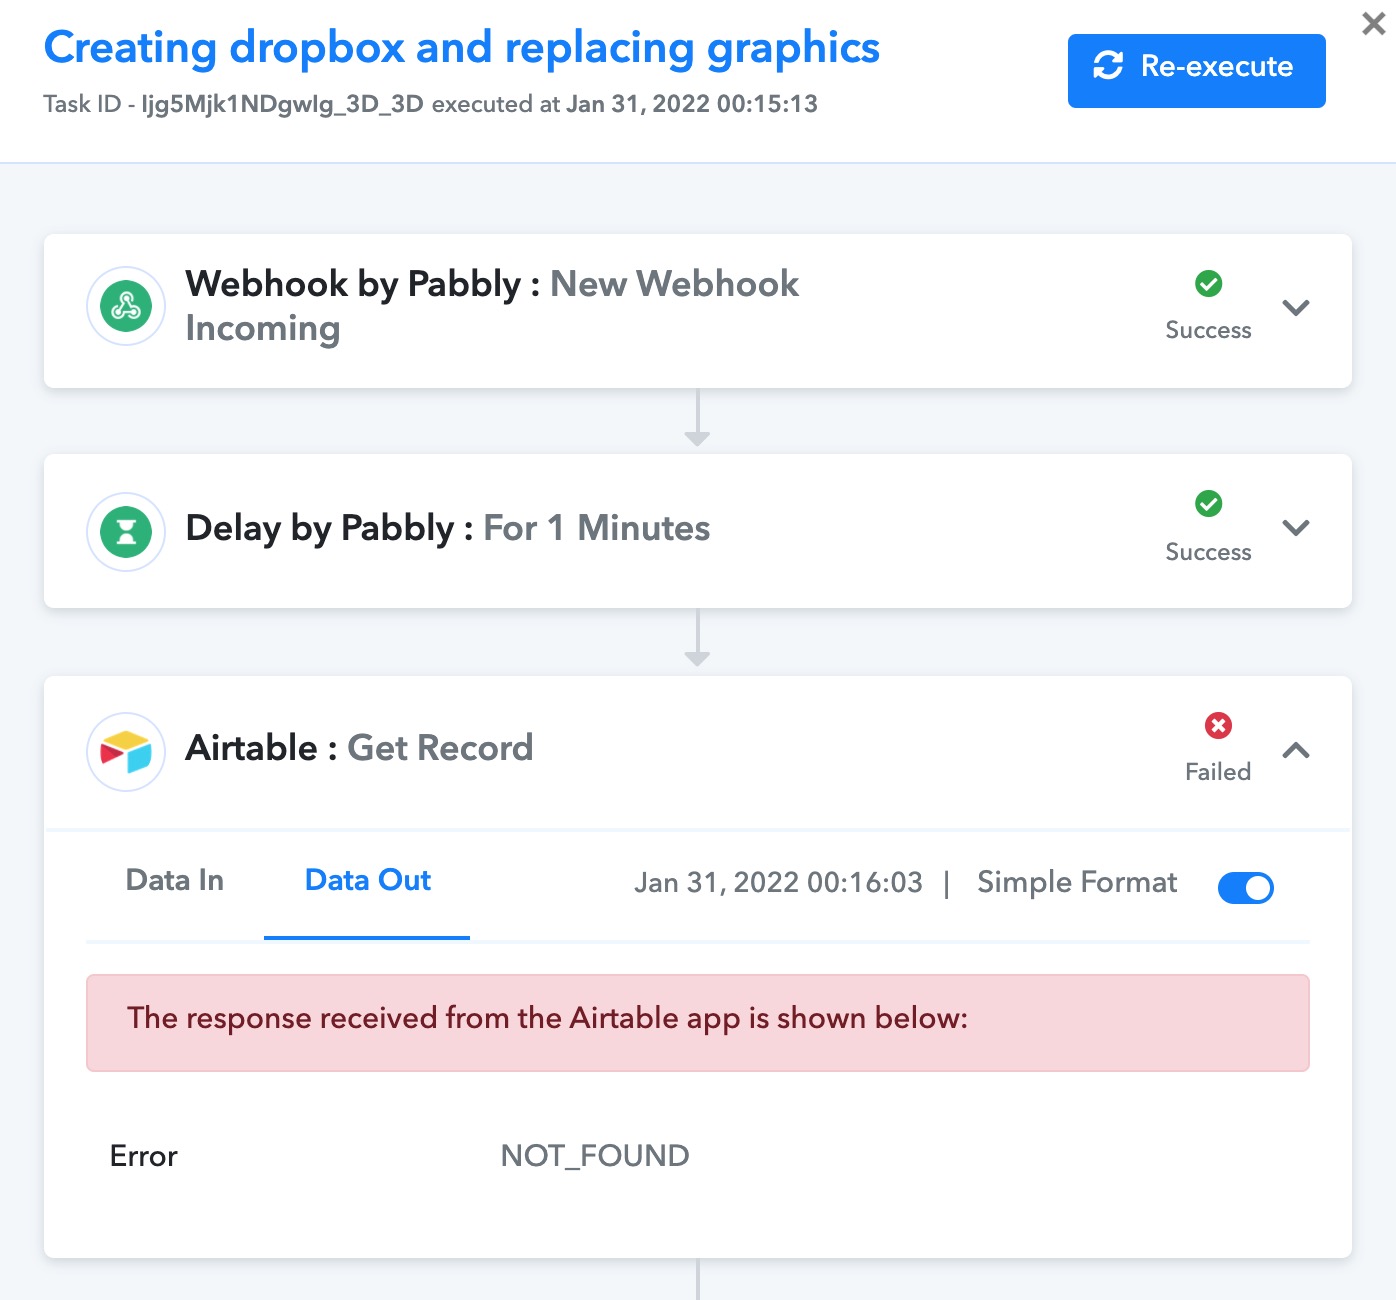The height and width of the screenshot is (1300, 1396).
Task: Toggle the Simple Format switch off
Action: coord(1245,887)
